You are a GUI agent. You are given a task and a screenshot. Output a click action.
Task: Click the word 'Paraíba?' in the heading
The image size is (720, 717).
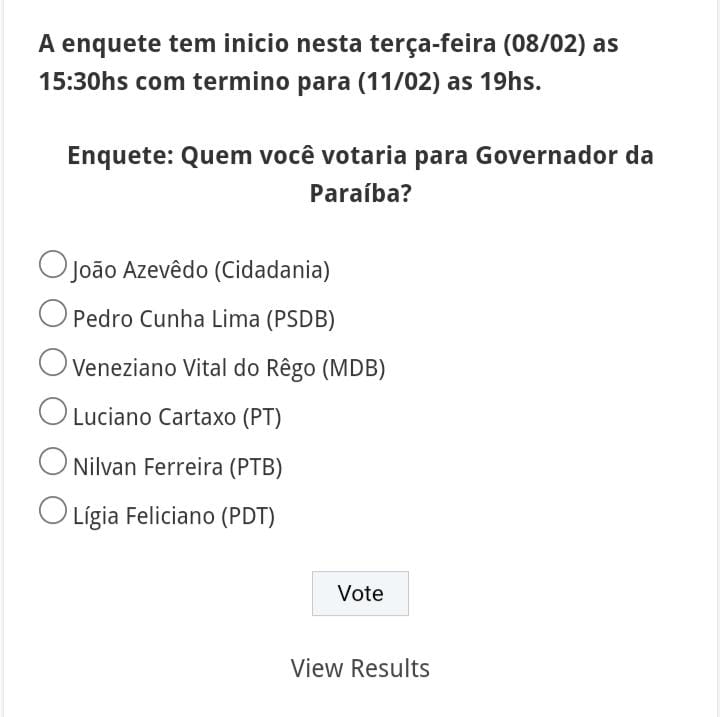coord(360,193)
